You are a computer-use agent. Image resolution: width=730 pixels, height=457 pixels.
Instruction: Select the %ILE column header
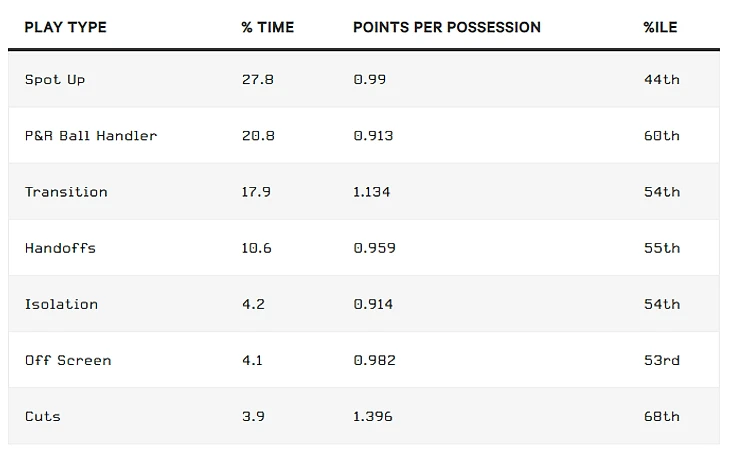[660, 27]
